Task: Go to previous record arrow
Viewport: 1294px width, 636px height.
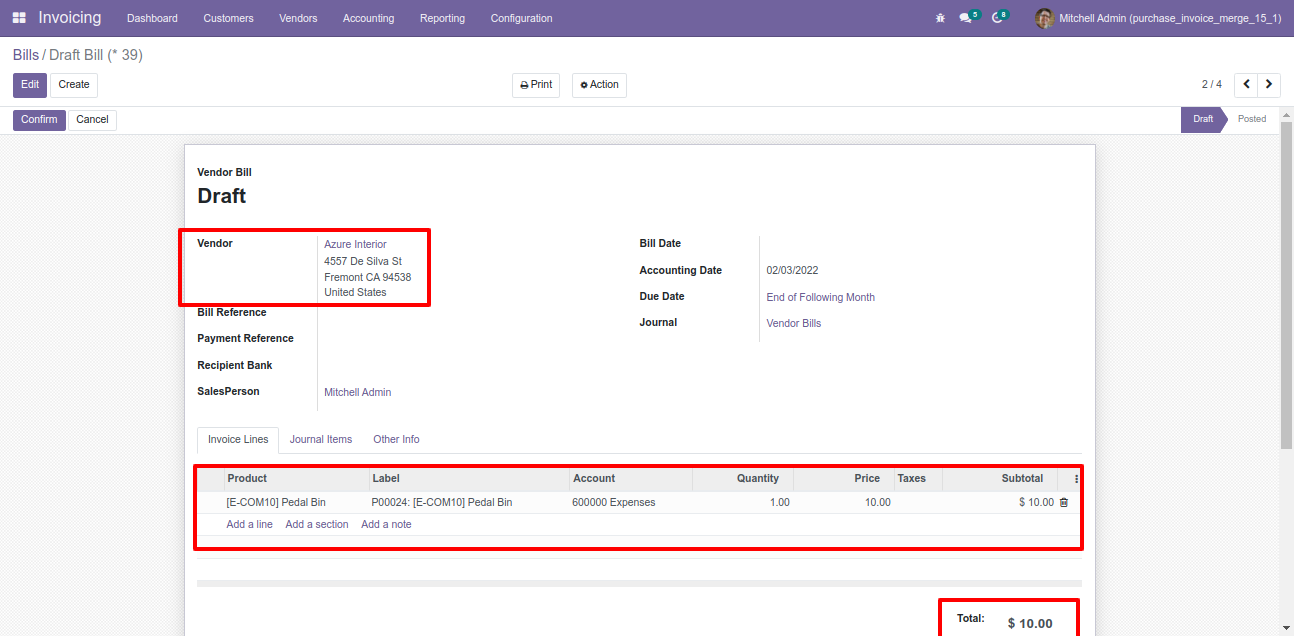Action: [x=1246, y=85]
